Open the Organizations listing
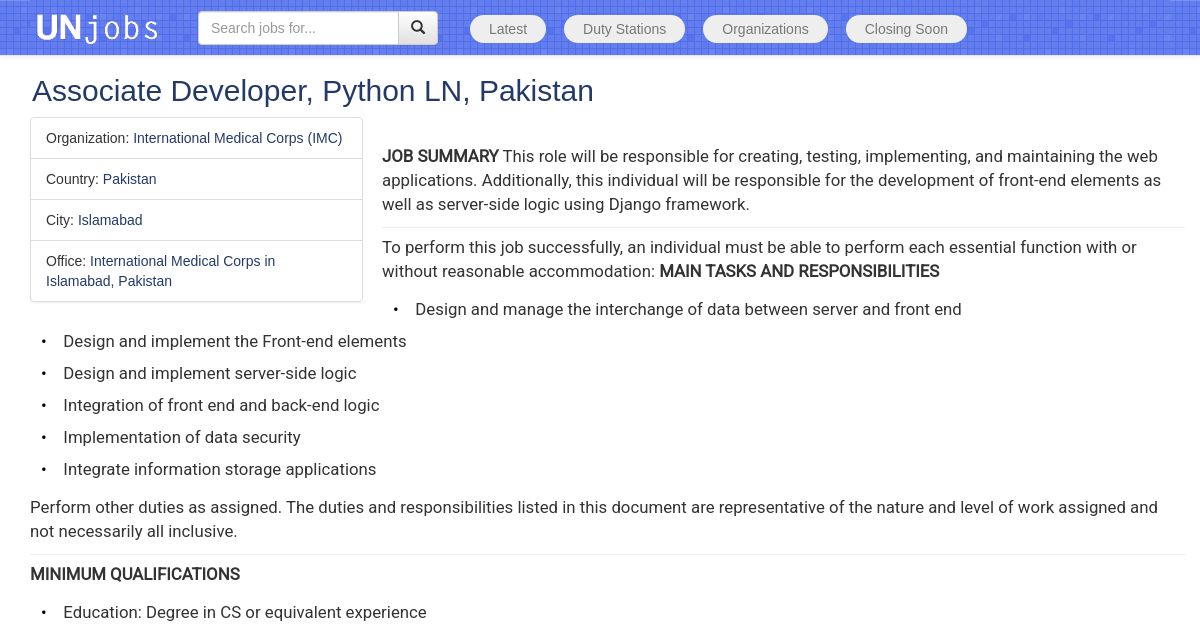Screen dimensions: 1200x628 [765, 29]
